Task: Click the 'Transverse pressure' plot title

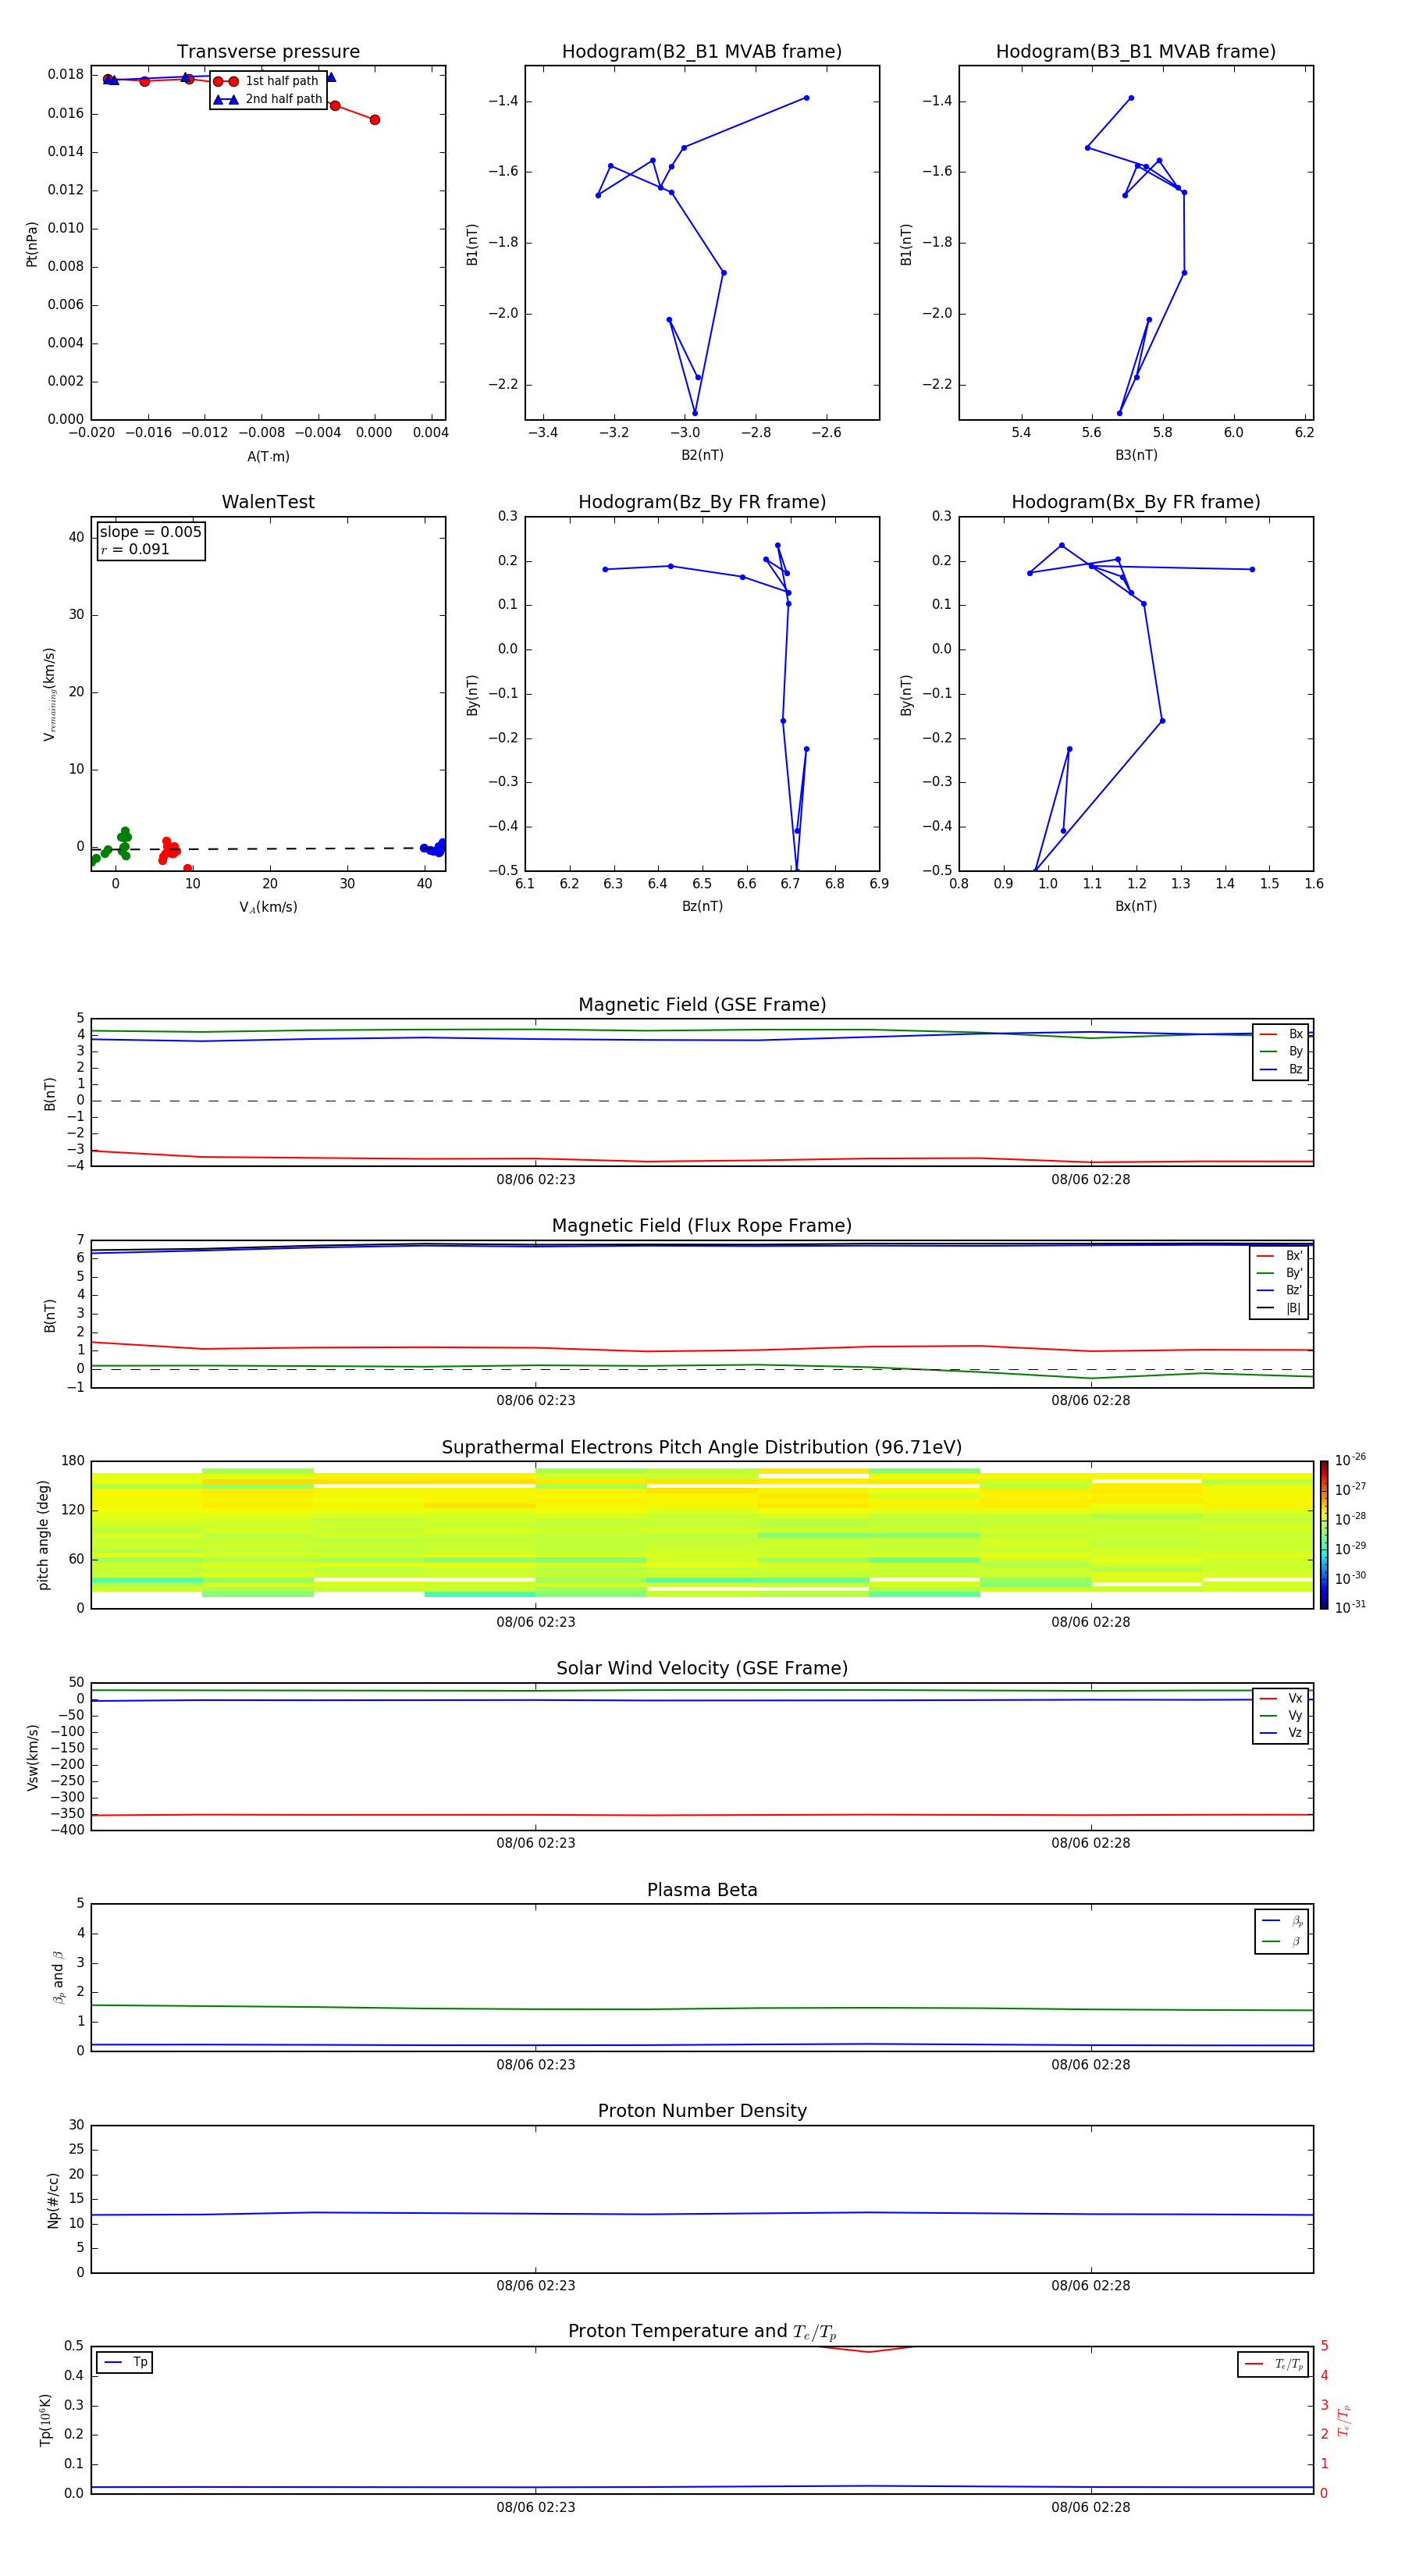Action: coord(268,51)
